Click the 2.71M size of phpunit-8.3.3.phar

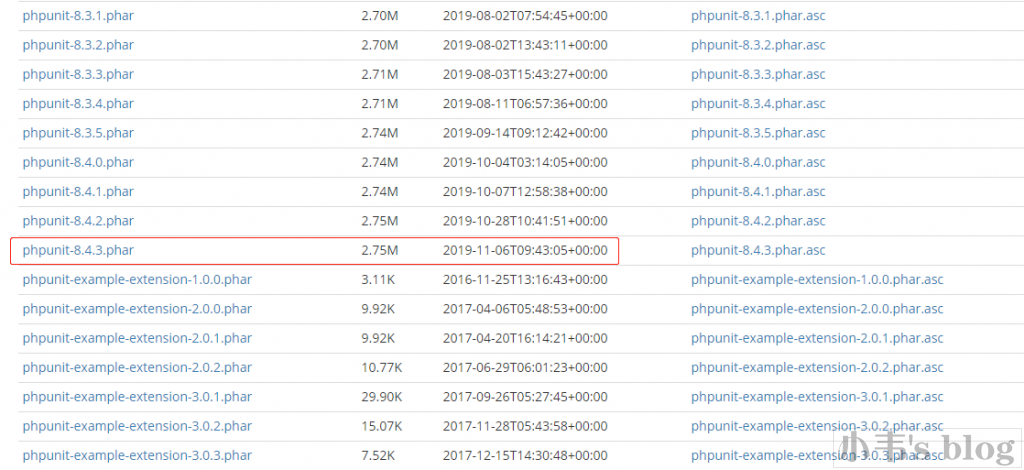tap(379, 74)
